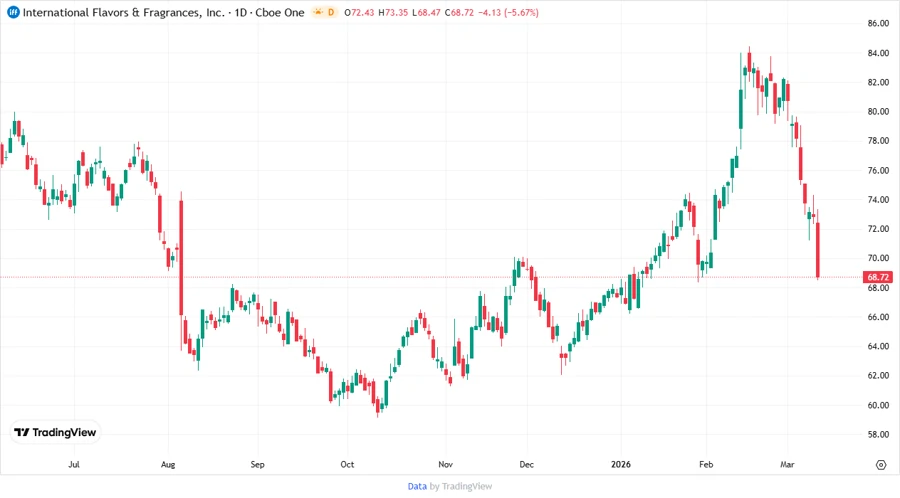
Task: Click the Cboe One exchange label
Action: (280, 12)
